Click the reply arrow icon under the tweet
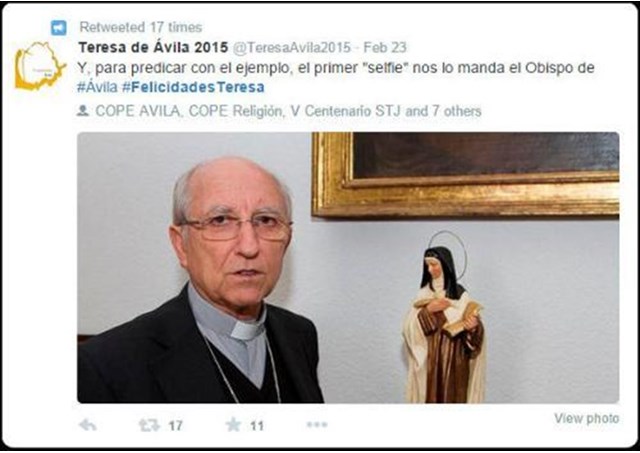This screenshot has width=640, height=453. coord(88,425)
